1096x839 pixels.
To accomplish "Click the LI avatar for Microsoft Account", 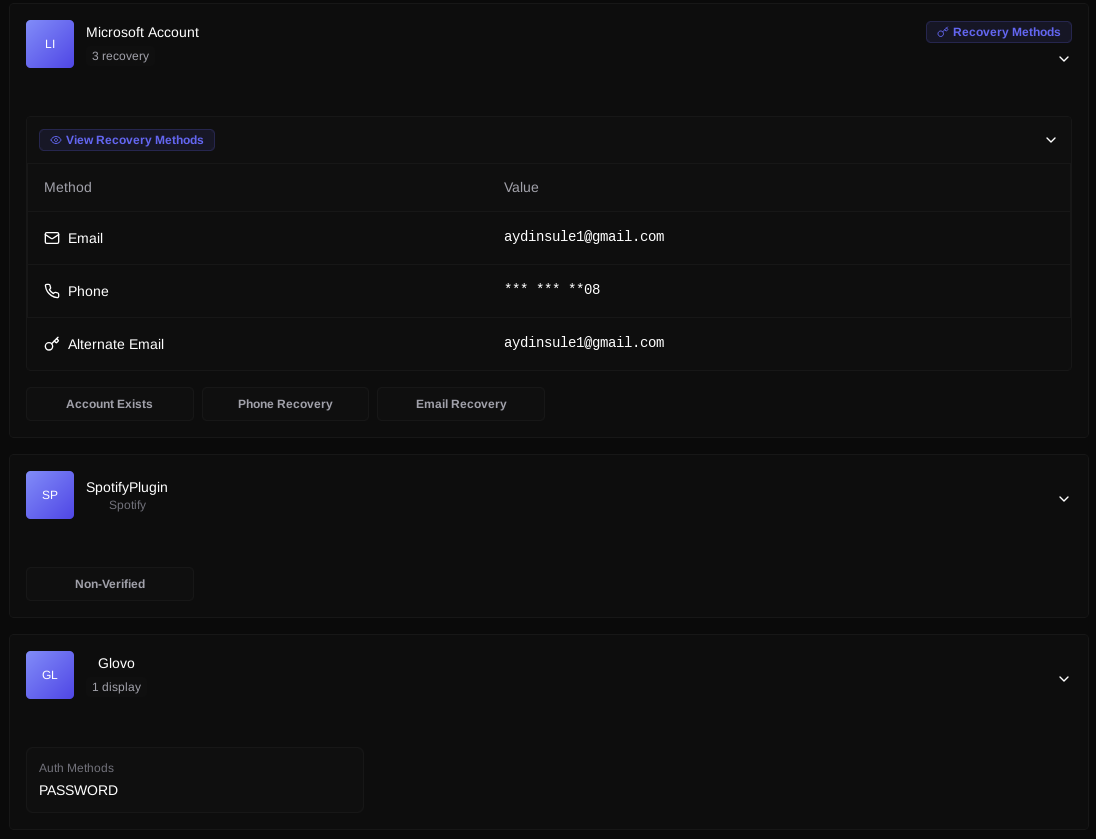I will click(x=50, y=44).
